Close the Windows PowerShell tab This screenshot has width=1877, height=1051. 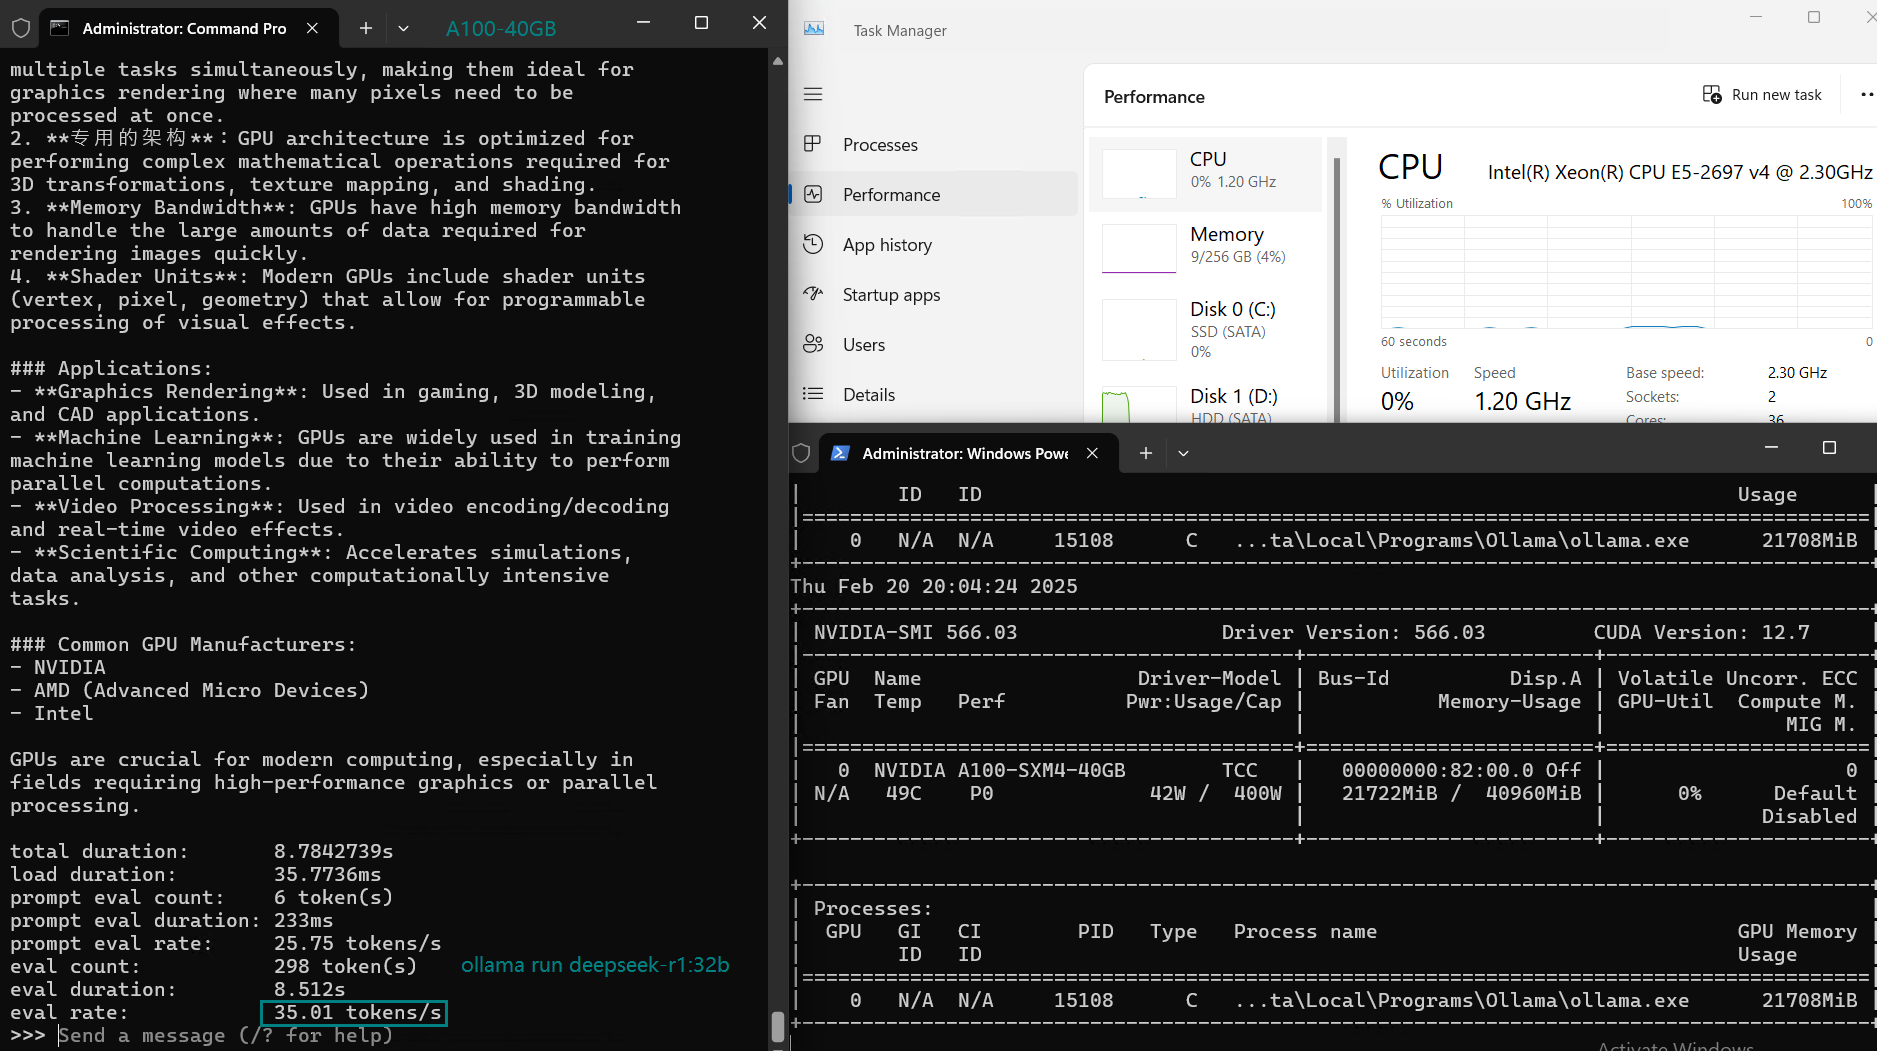tap(1092, 453)
